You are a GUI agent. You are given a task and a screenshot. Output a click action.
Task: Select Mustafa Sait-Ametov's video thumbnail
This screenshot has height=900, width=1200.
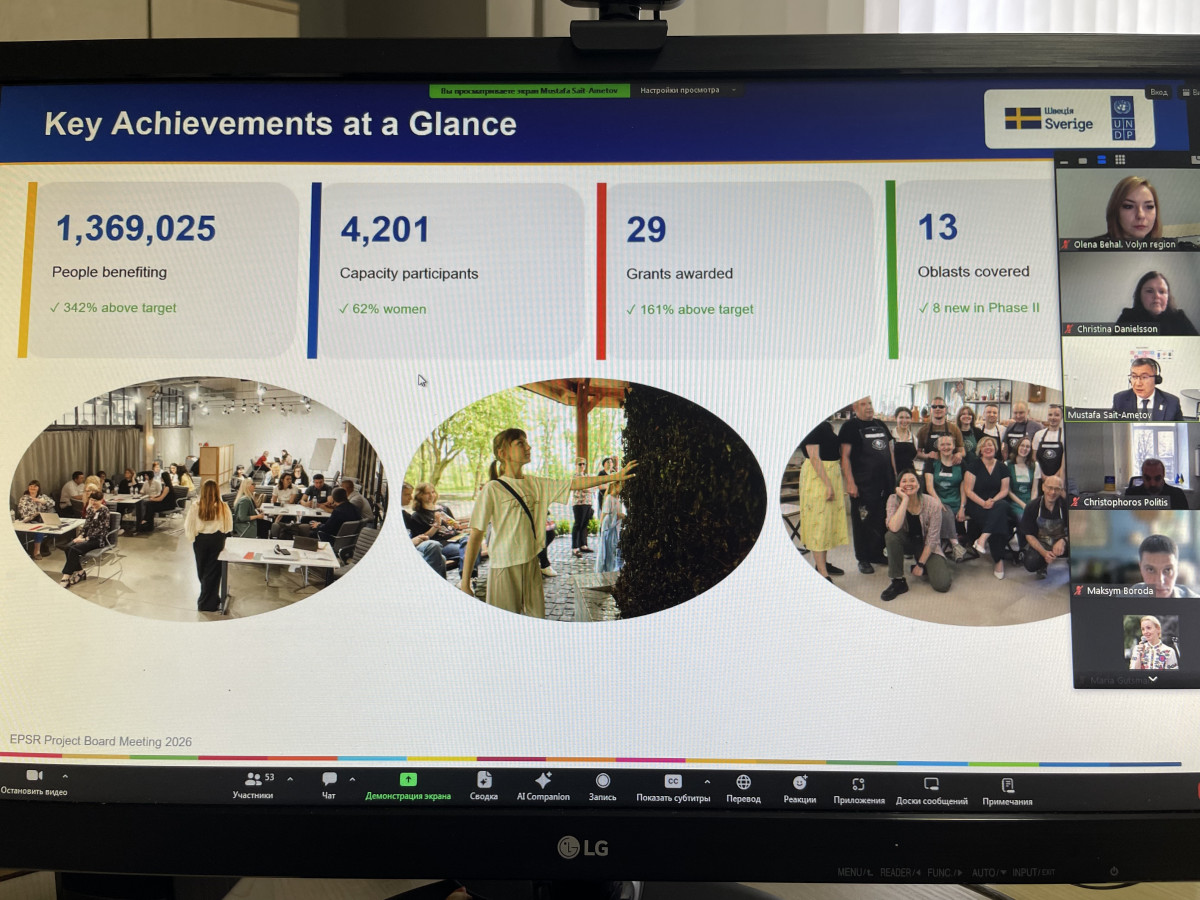coord(1130,379)
